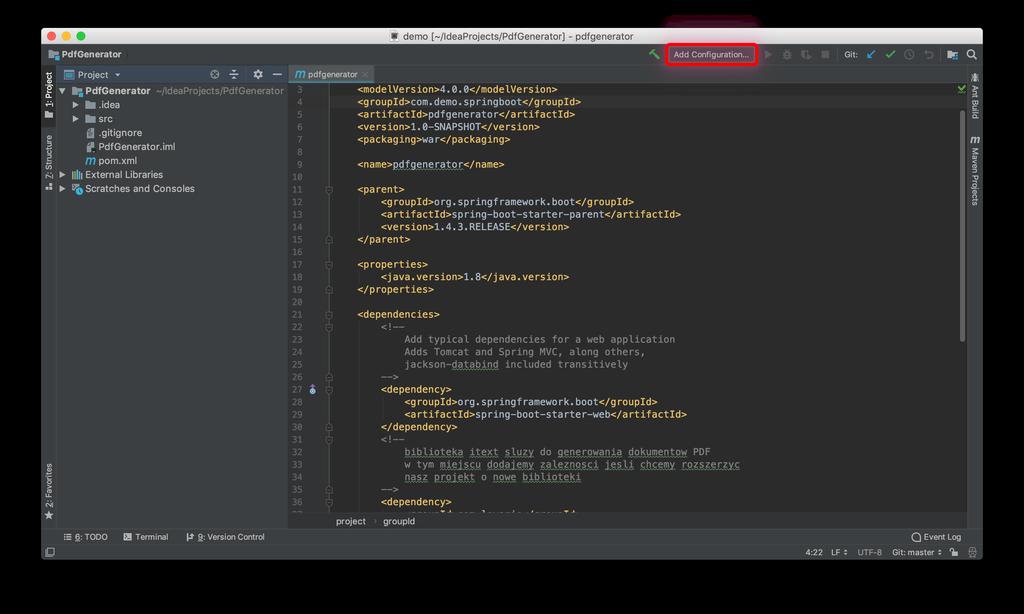Select the pom.xml file in tree
Image resolution: width=1024 pixels, height=614 pixels.
(x=111, y=161)
